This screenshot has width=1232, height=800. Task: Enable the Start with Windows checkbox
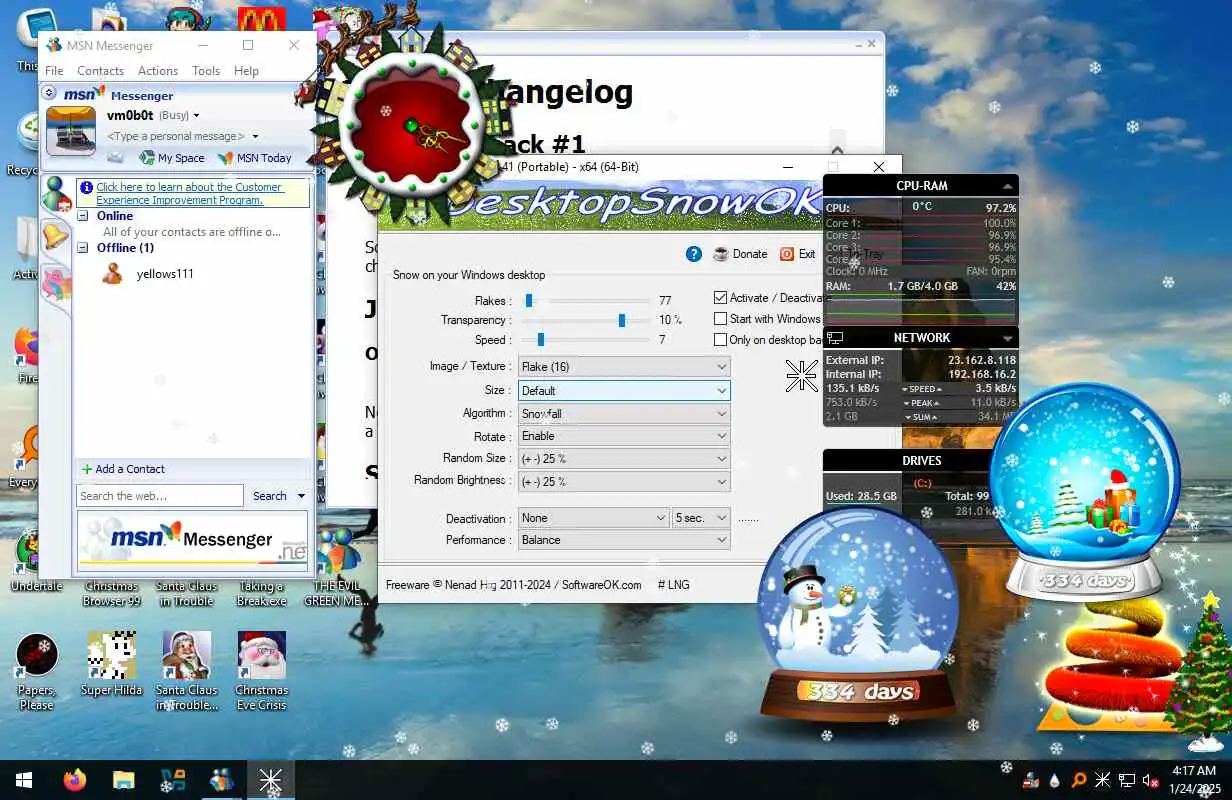click(720, 319)
